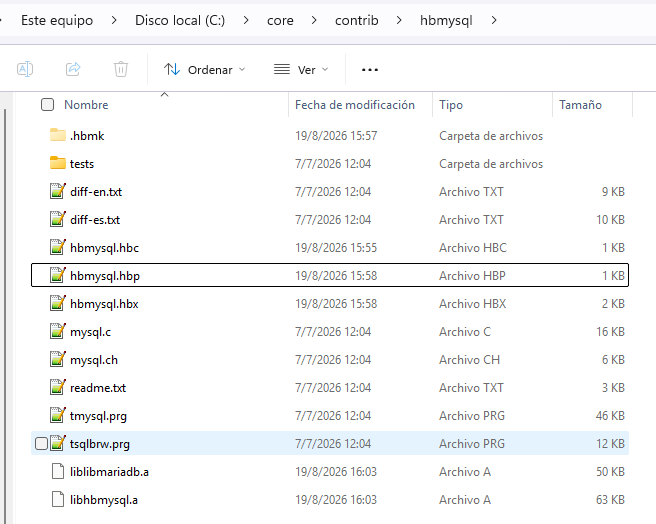This screenshot has width=656, height=524.
Task: Click the readme.txt file icon
Action: pyautogui.click(x=58, y=388)
